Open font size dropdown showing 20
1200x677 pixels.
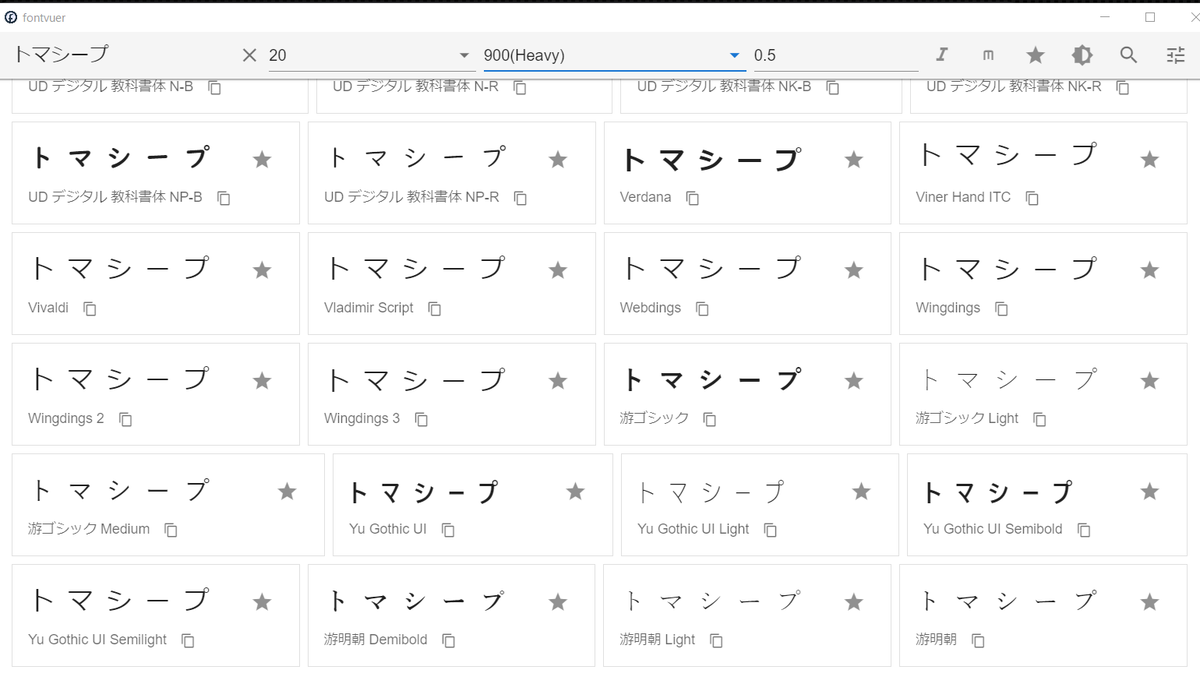[x=371, y=55]
